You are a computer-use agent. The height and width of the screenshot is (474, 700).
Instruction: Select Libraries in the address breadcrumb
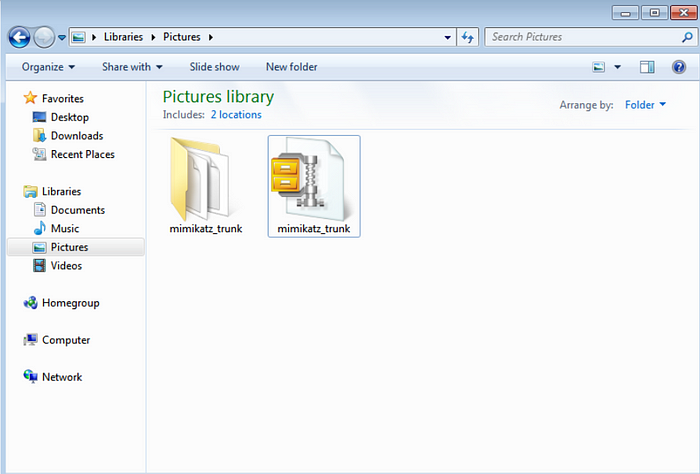click(123, 37)
